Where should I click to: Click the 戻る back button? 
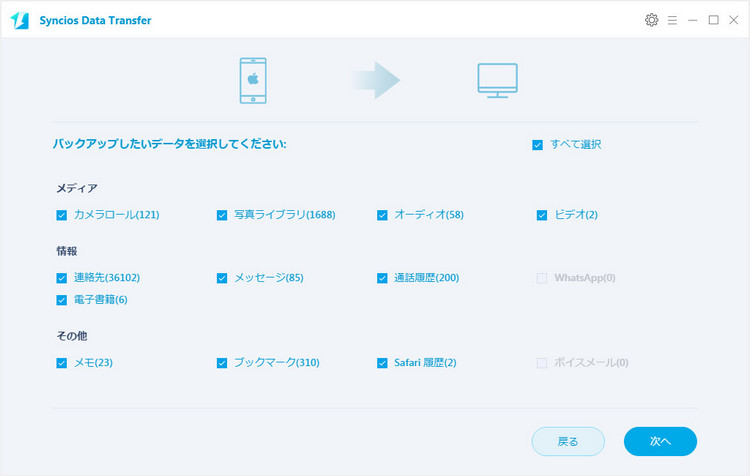[x=568, y=441]
